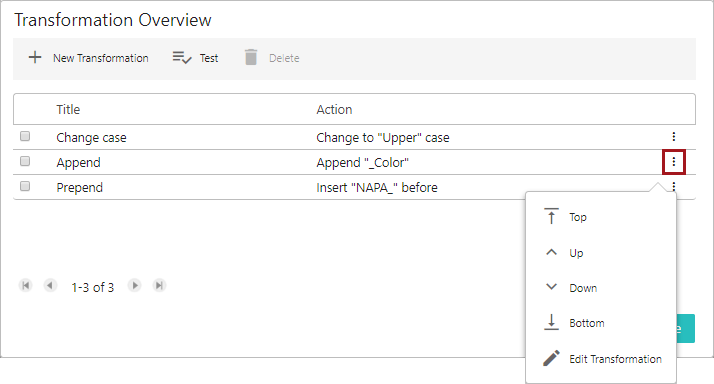Click the Bottom arrow icon in menu
This screenshot has height=384, width=714.
[x=551, y=322]
